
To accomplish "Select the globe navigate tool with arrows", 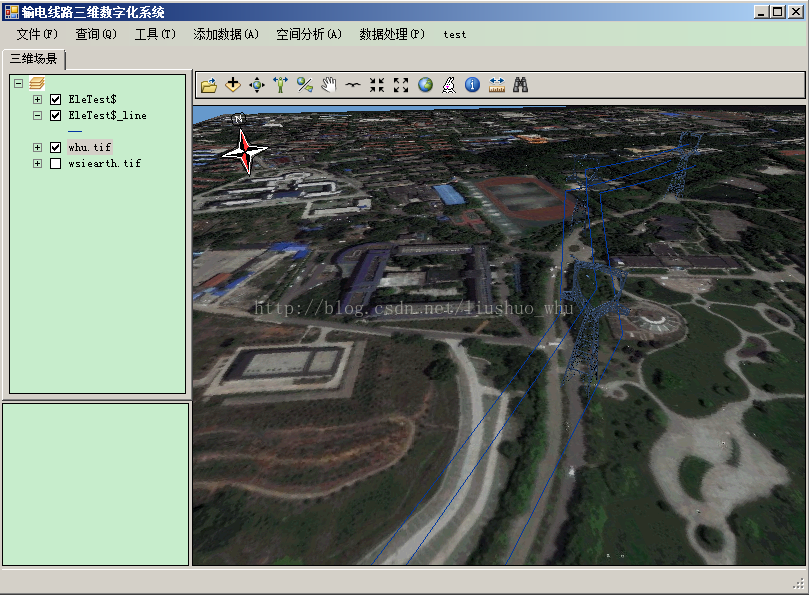I will tap(257, 85).
